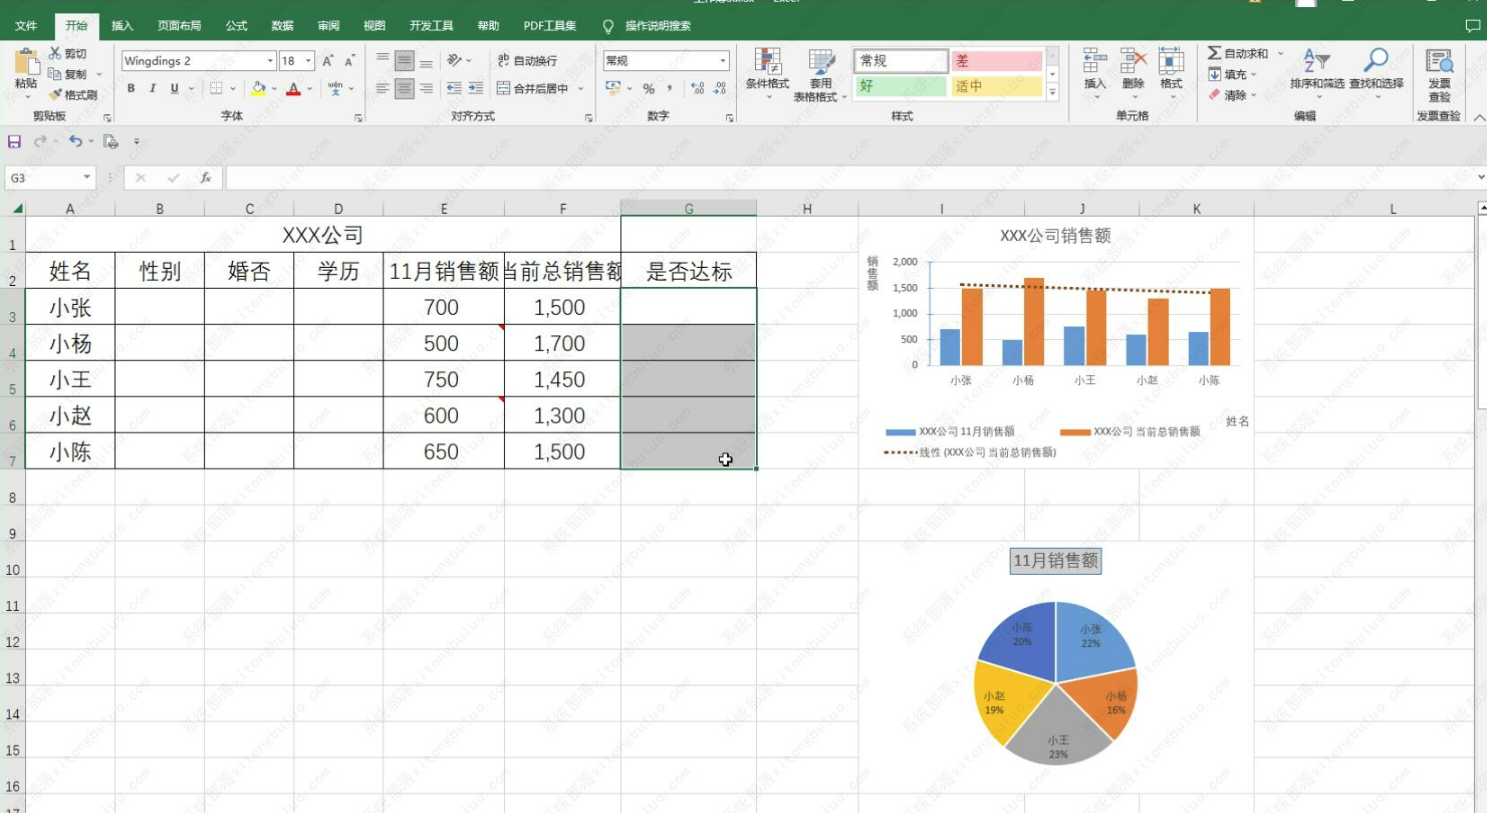Open the Formulas (公式) ribbon tab
1487x813 pixels.
click(x=236, y=26)
